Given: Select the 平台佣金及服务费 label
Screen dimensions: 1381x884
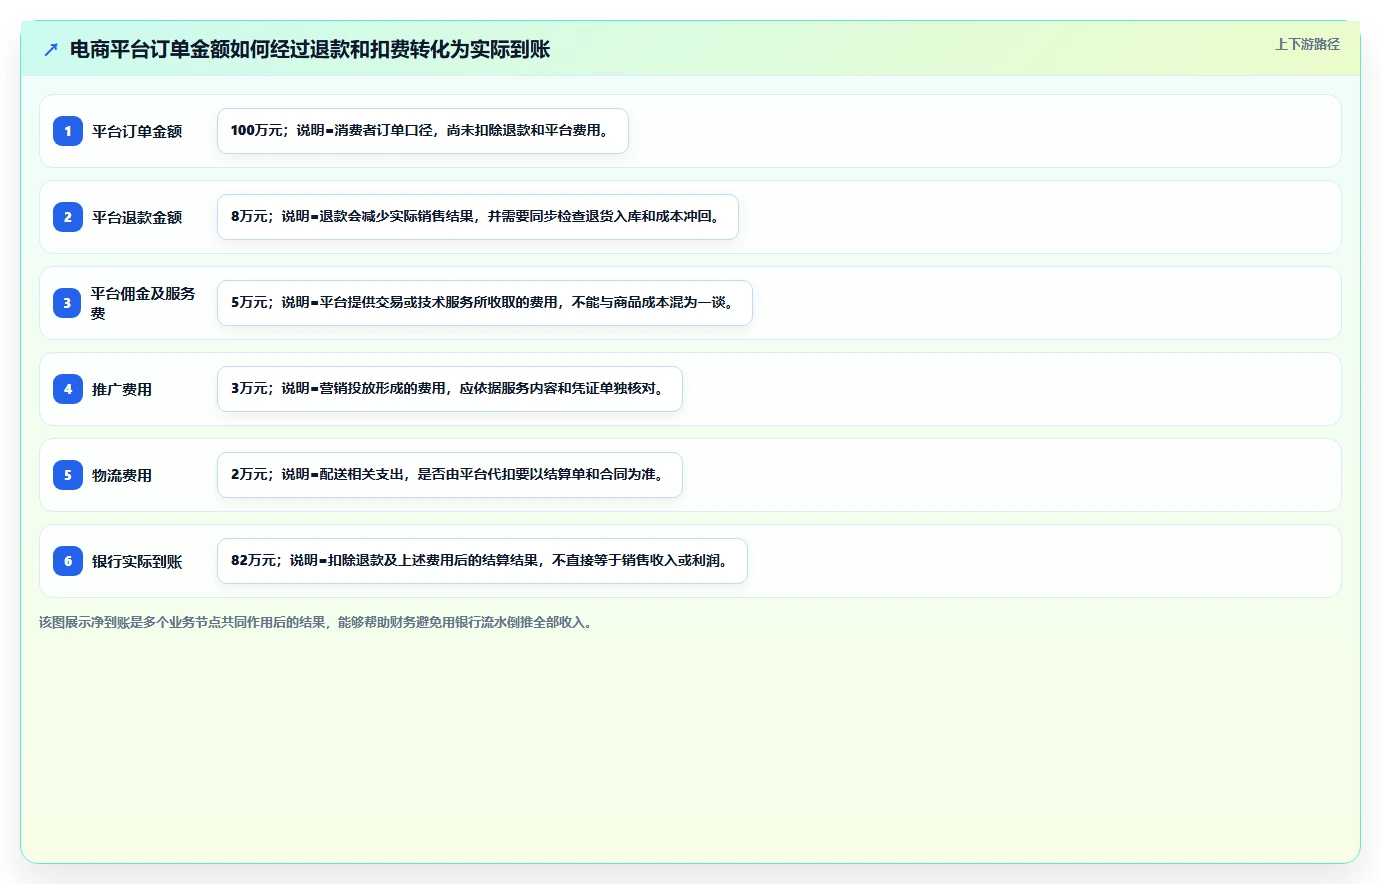Looking at the screenshot, I should pyautogui.click(x=143, y=303).
